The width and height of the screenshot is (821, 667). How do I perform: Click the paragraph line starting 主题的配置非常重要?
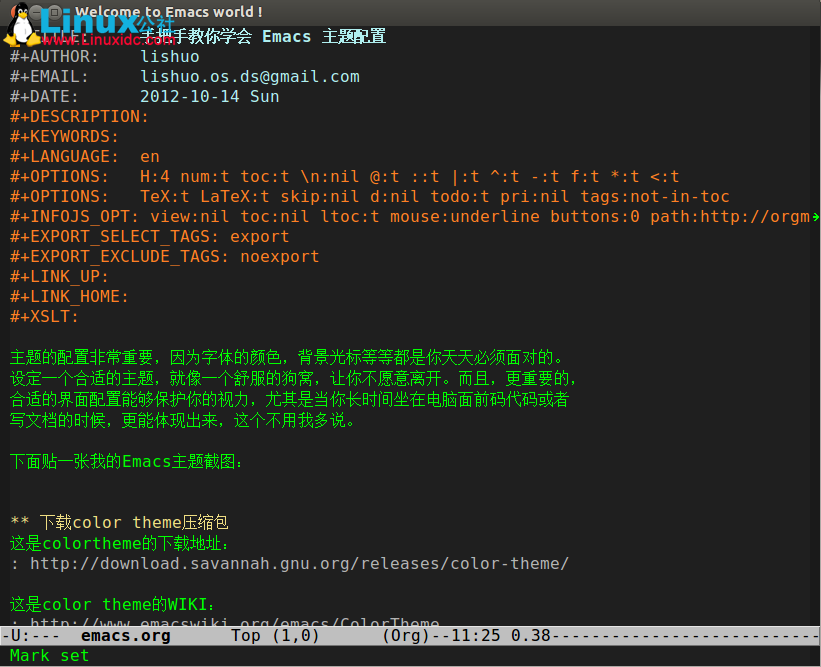(x=287, y=358)
